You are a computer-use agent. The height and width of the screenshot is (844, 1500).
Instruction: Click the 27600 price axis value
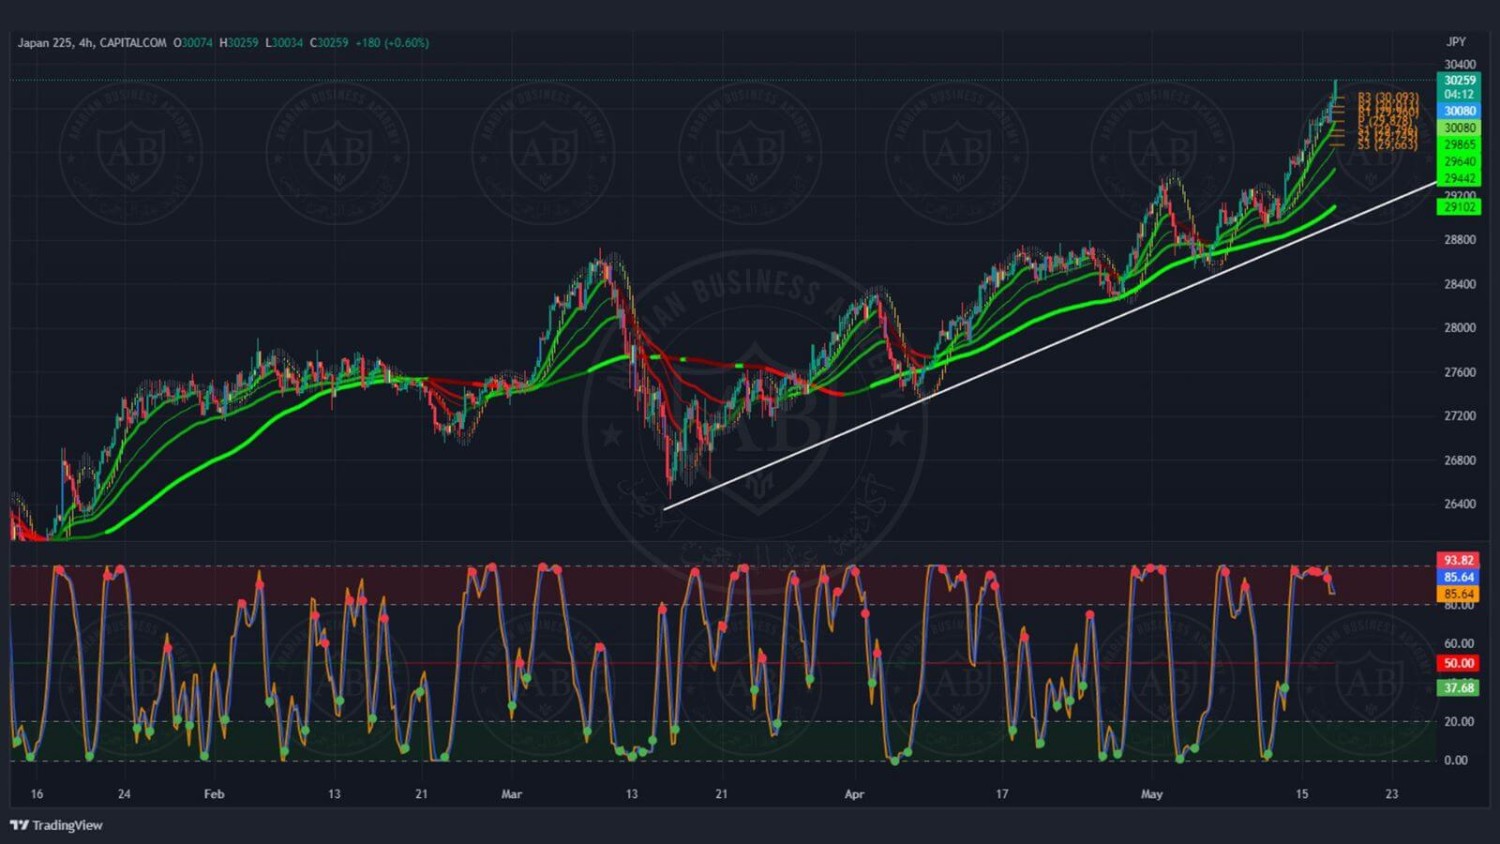click(x=1460, y=372)
